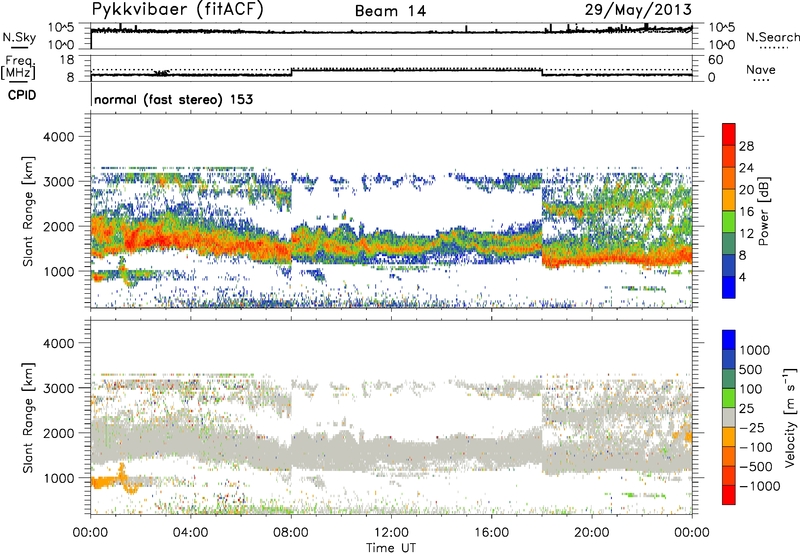
Task: Click time axis label '20:00'
Action: pyautogui.click(x=592, y=533)
